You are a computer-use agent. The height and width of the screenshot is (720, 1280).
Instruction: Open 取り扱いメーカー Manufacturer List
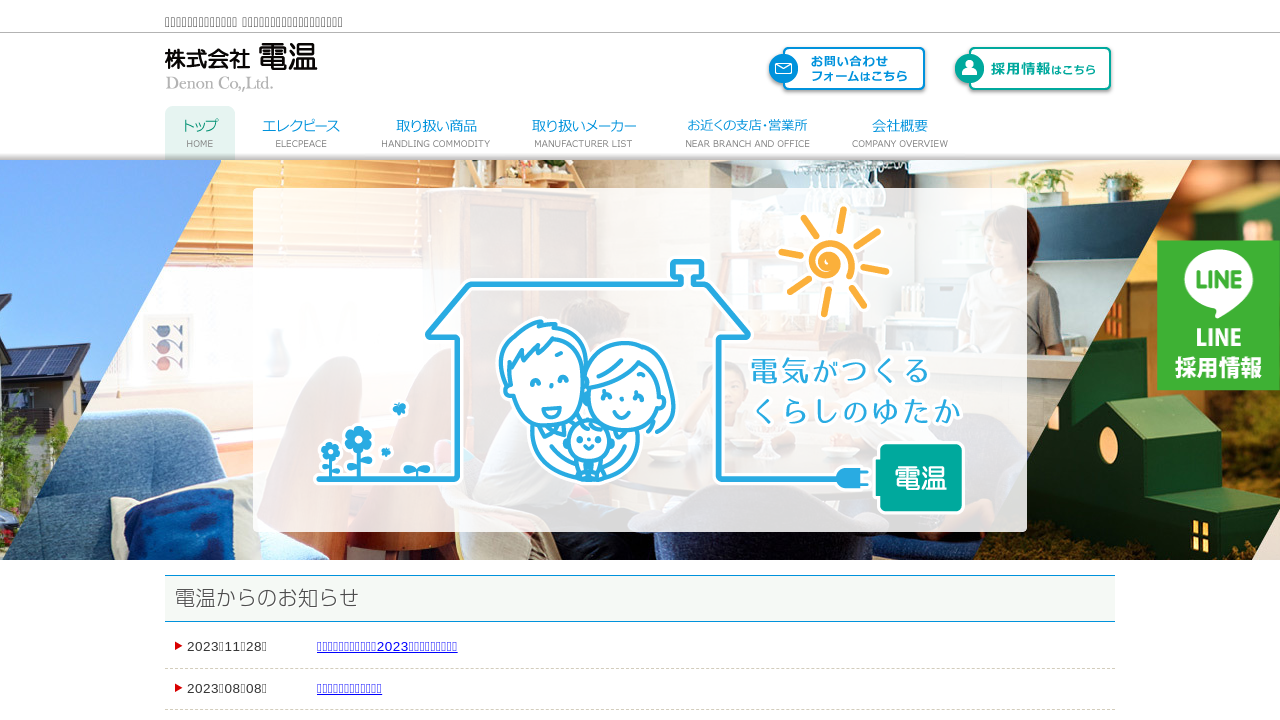584,133
